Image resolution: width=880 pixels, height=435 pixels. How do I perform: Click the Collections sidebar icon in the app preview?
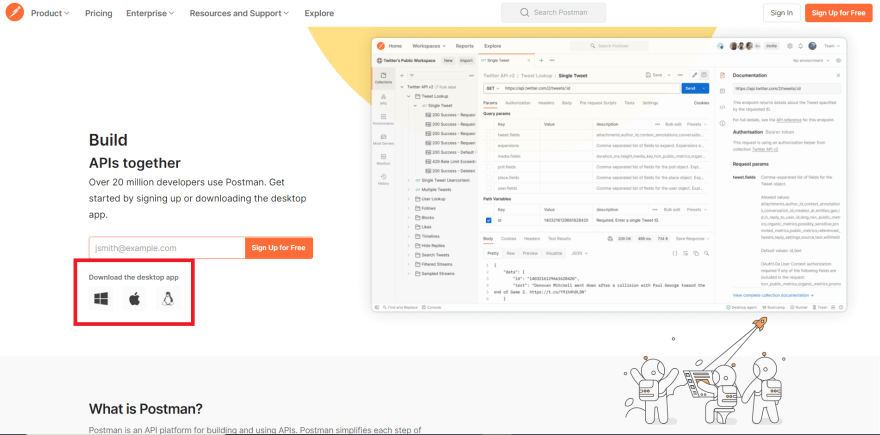tap(383, 78)
